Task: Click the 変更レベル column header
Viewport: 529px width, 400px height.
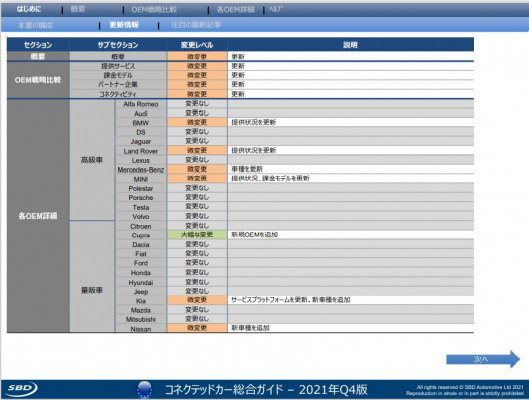Action: pyautogui.click(x=197, y=45)
